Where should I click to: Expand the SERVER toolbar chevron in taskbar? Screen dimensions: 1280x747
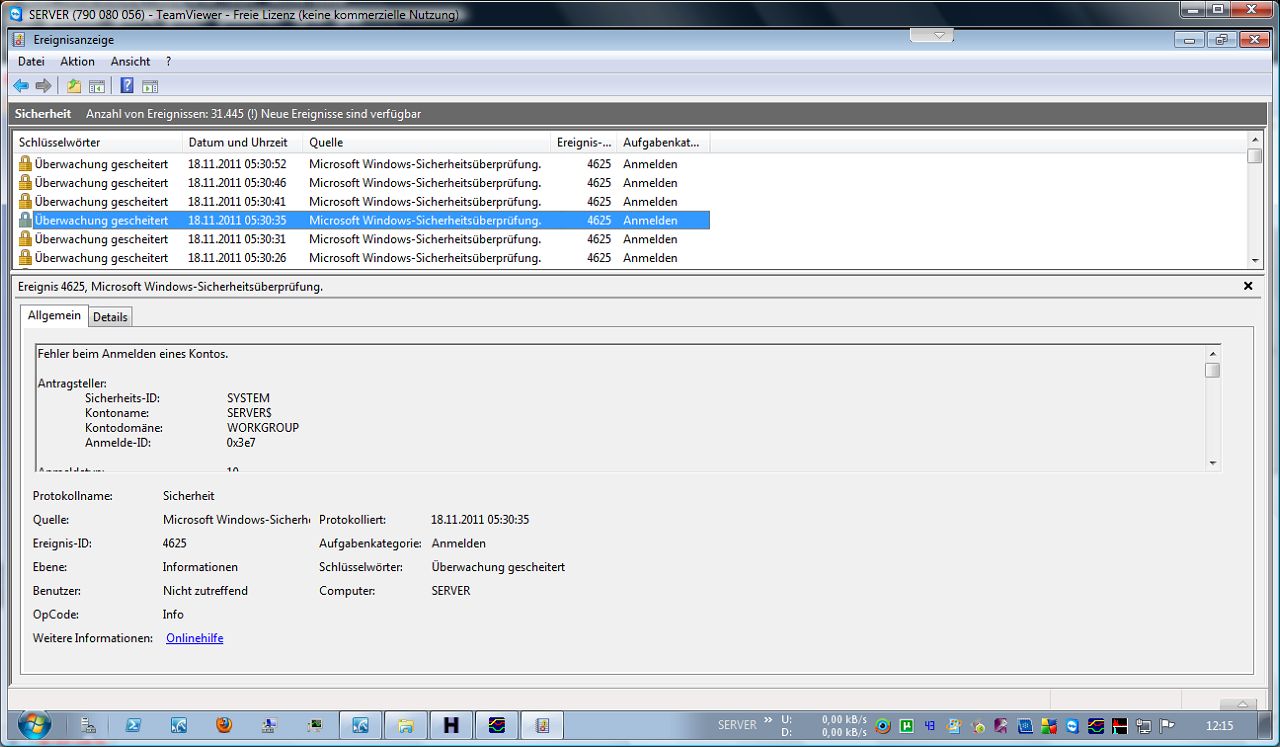(768, 719)
